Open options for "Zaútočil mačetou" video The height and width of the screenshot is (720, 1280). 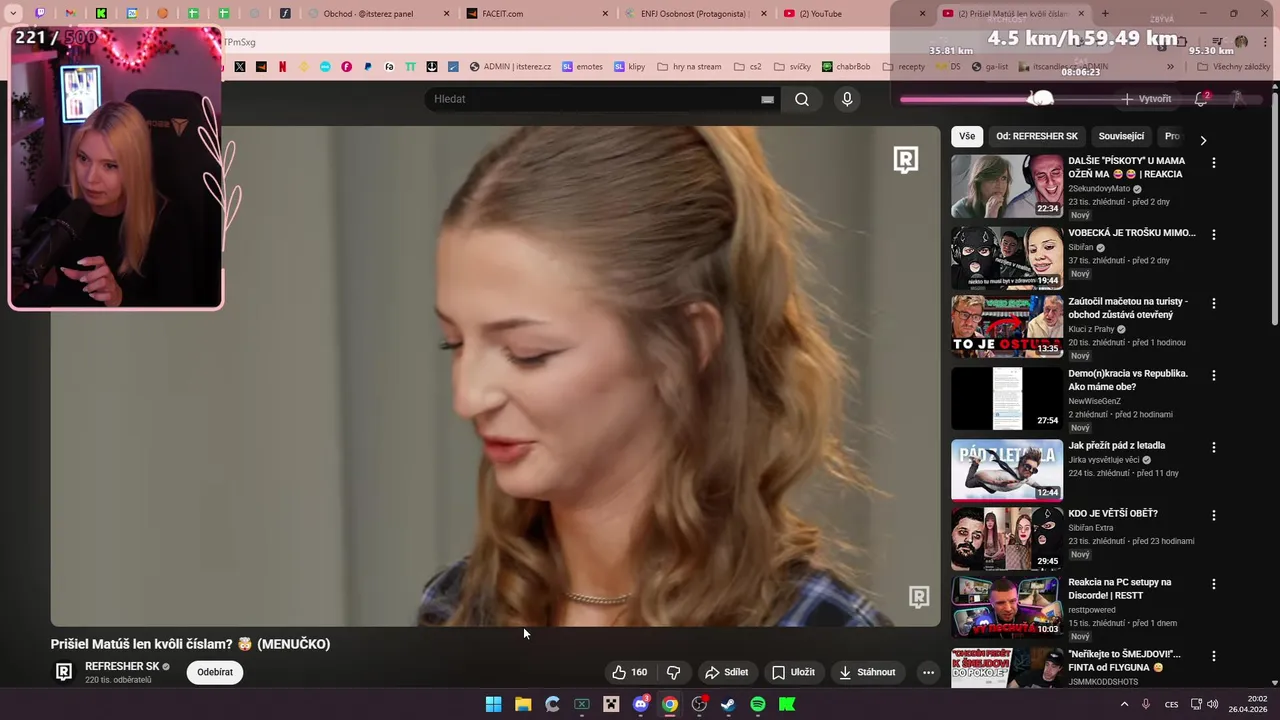[x=1214, y=303]
